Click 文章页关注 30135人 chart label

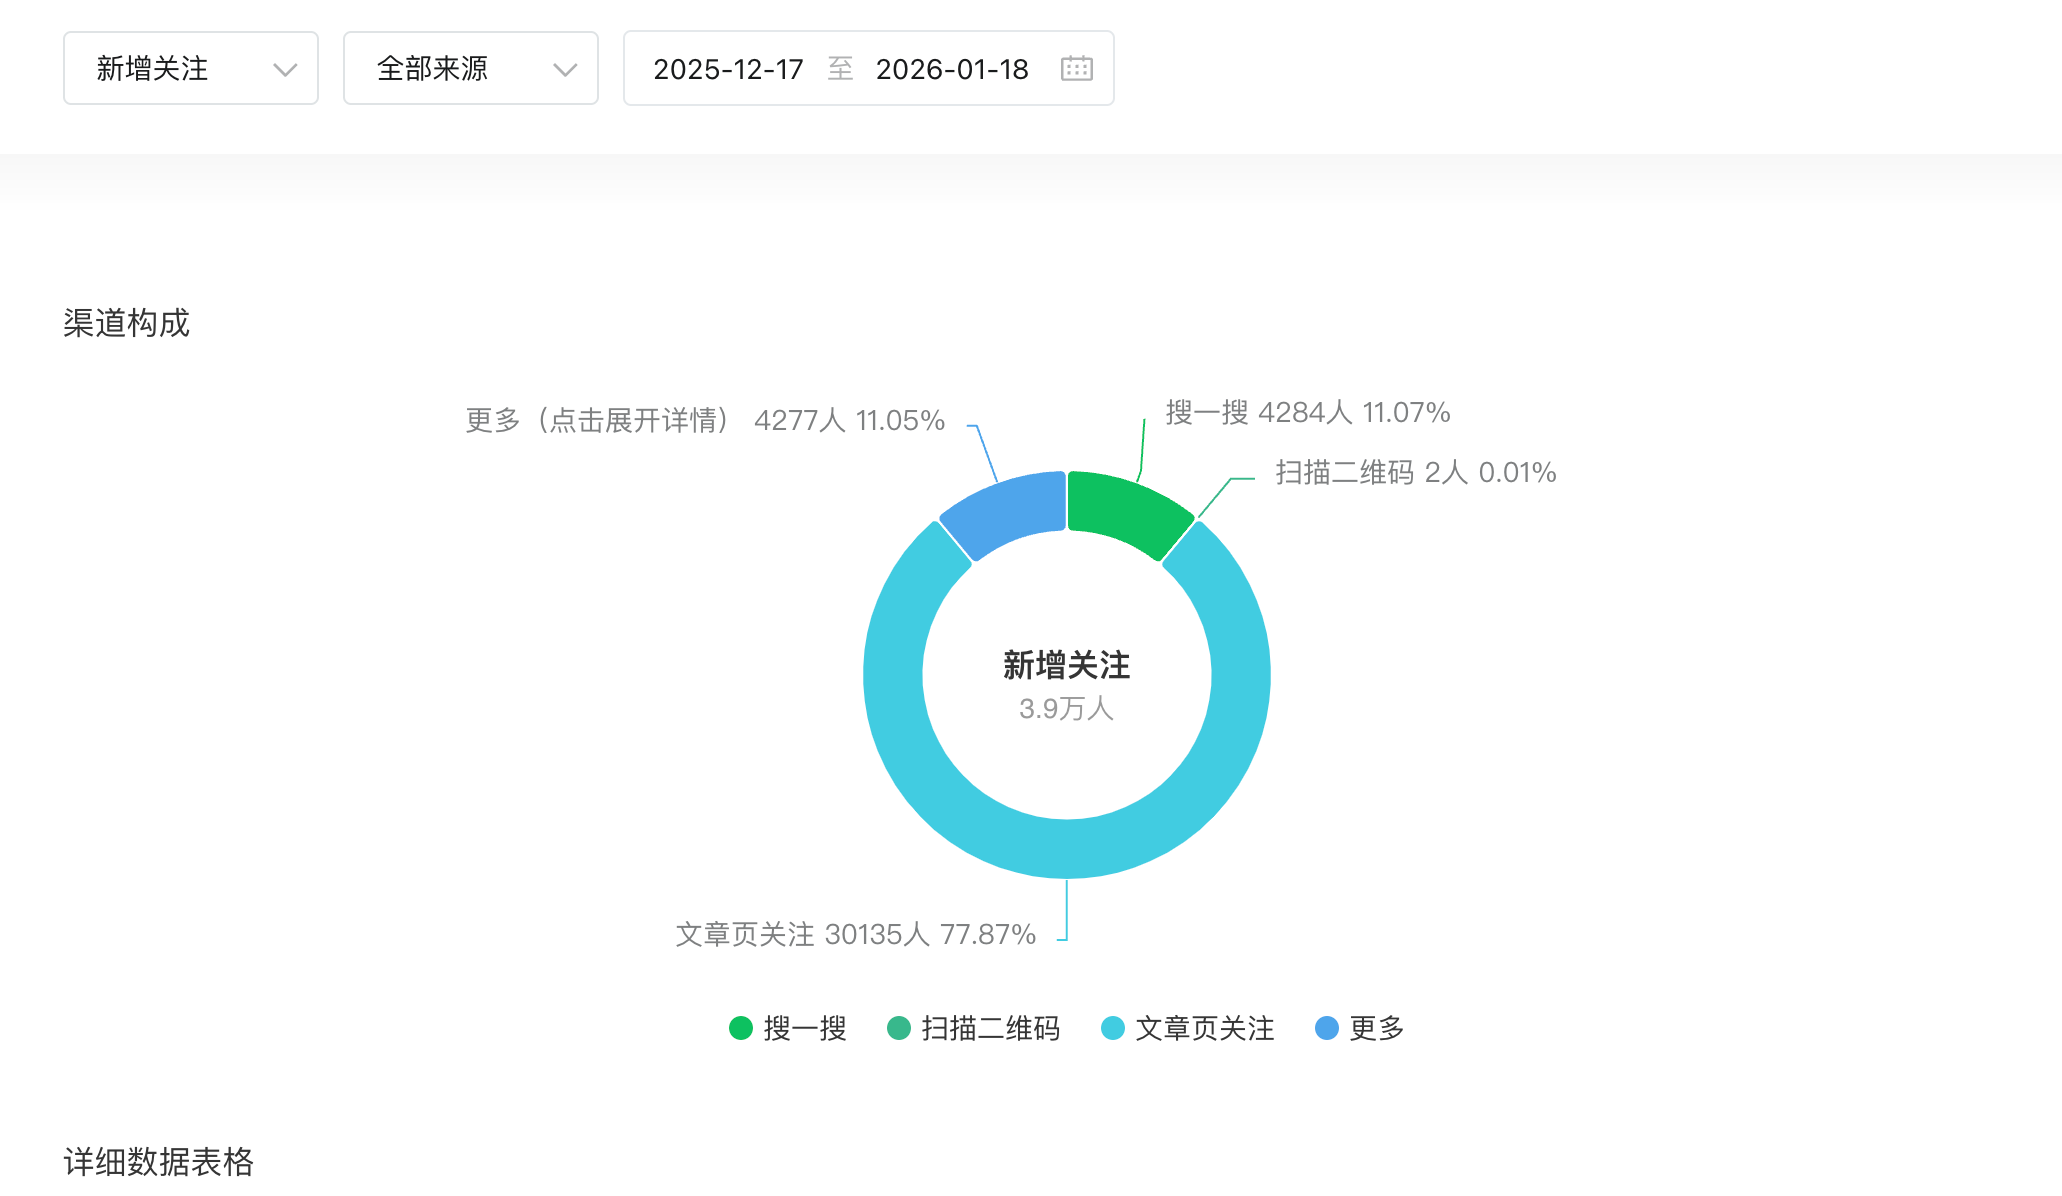(855, 934)
